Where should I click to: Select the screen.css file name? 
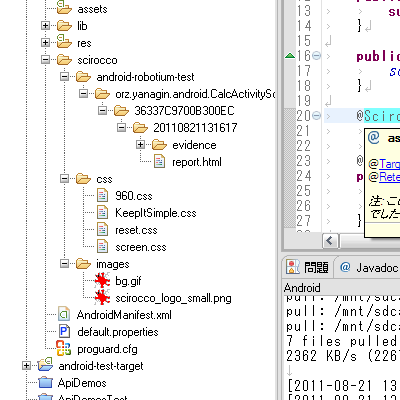[141, 247]
